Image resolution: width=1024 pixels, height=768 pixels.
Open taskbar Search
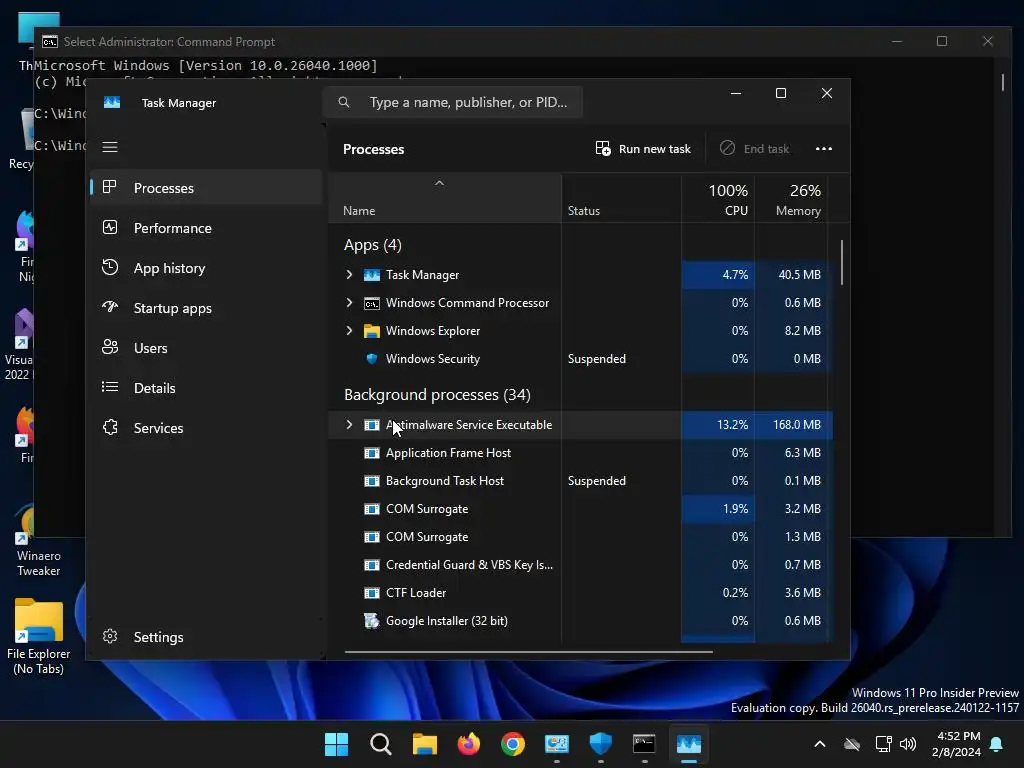381,744
